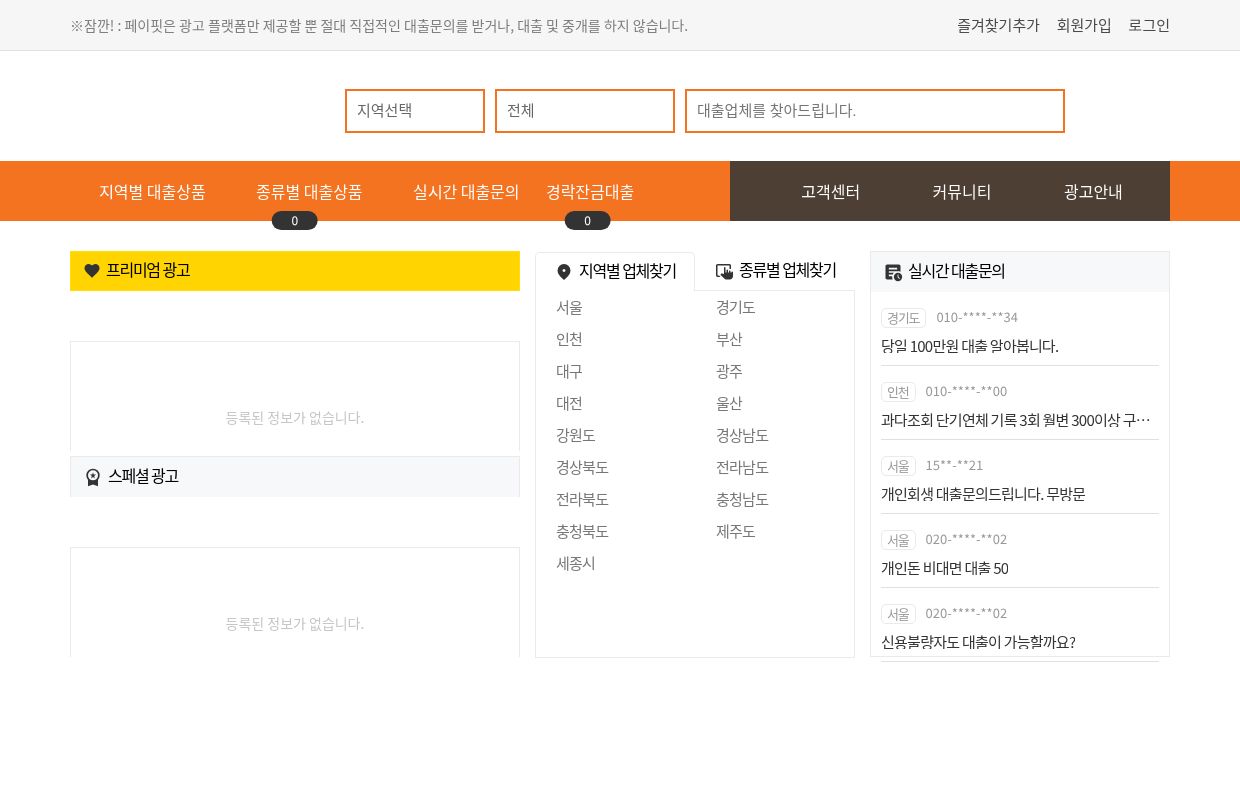Click the hand pointer icon in 종류별 업체찾기

(725, 271)
